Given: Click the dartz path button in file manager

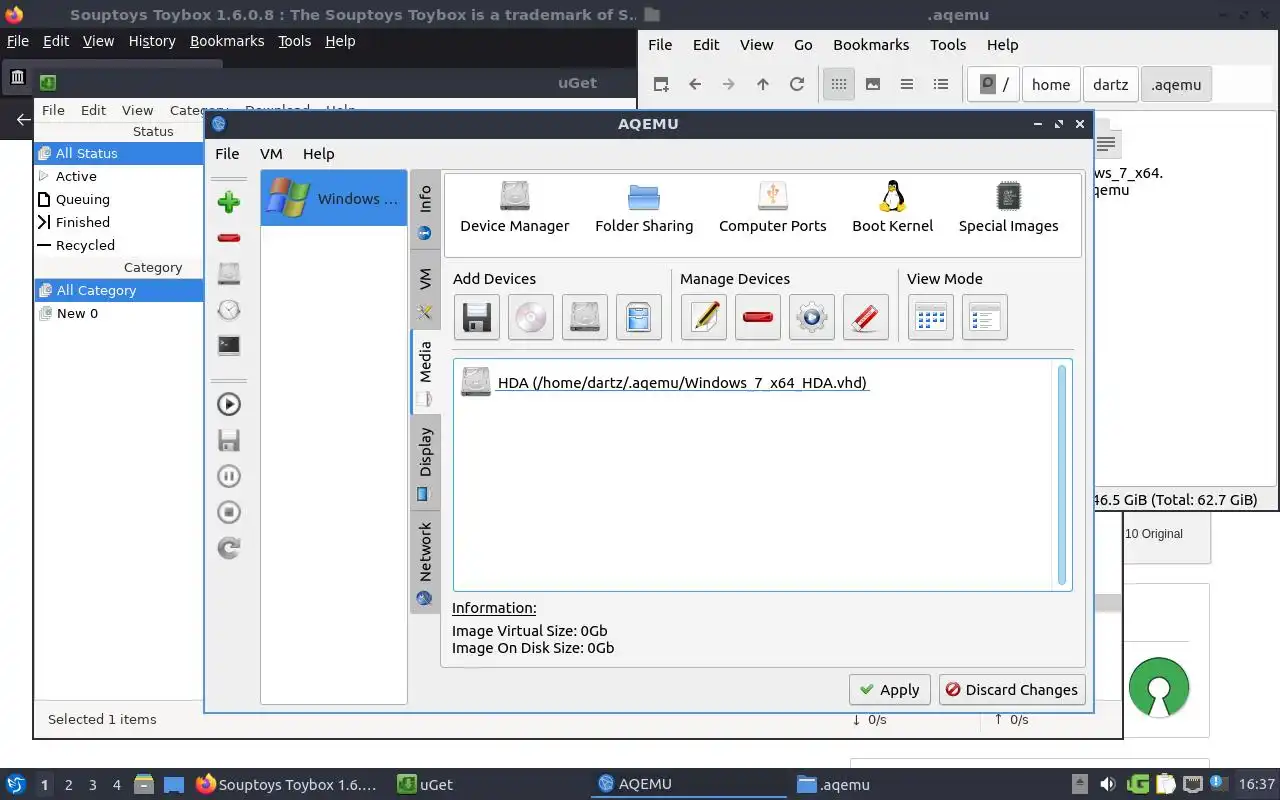Looking at the screenshot, I should 1111,85.
